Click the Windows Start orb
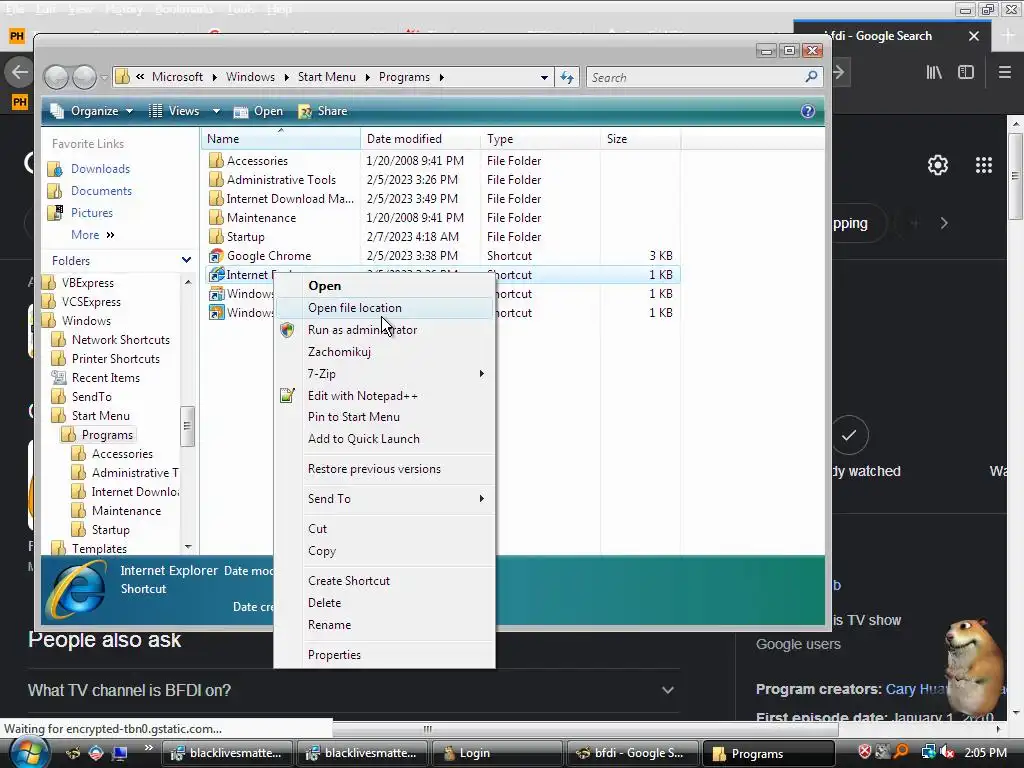Image resolution: width=1024 pixels, height=768 pixels. (29, 753)
